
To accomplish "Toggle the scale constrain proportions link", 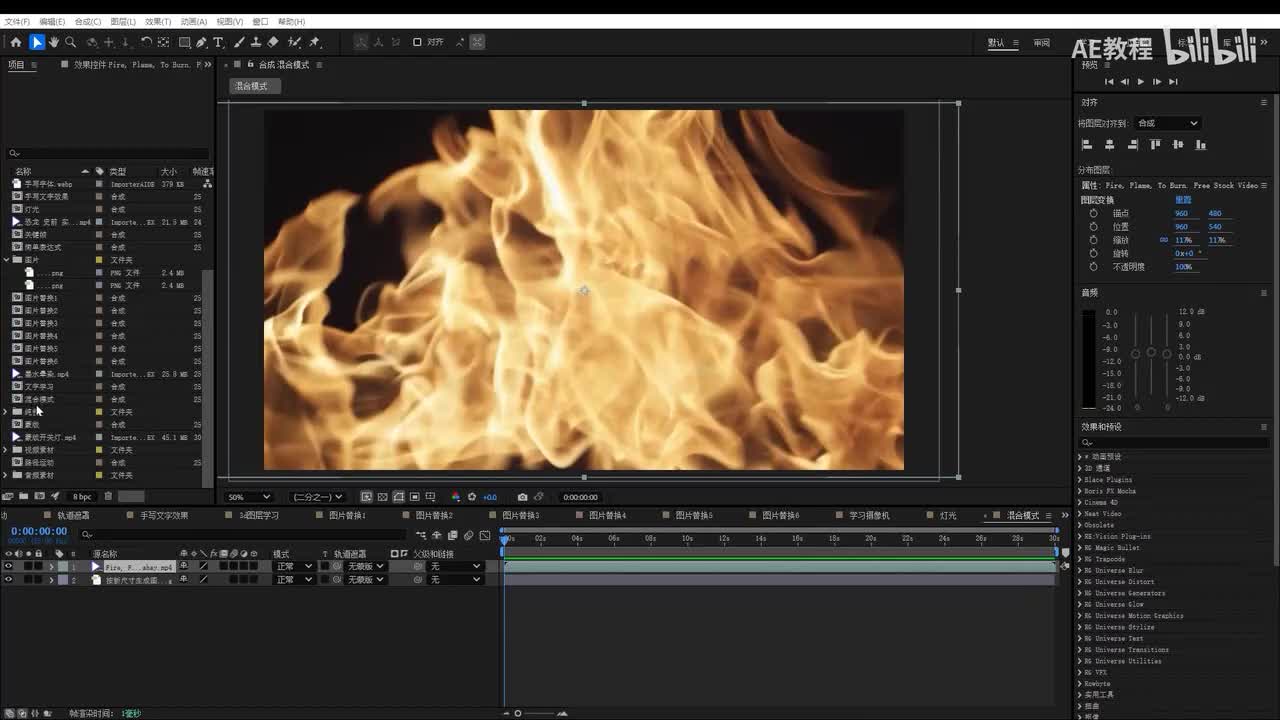I will 1164,240.
